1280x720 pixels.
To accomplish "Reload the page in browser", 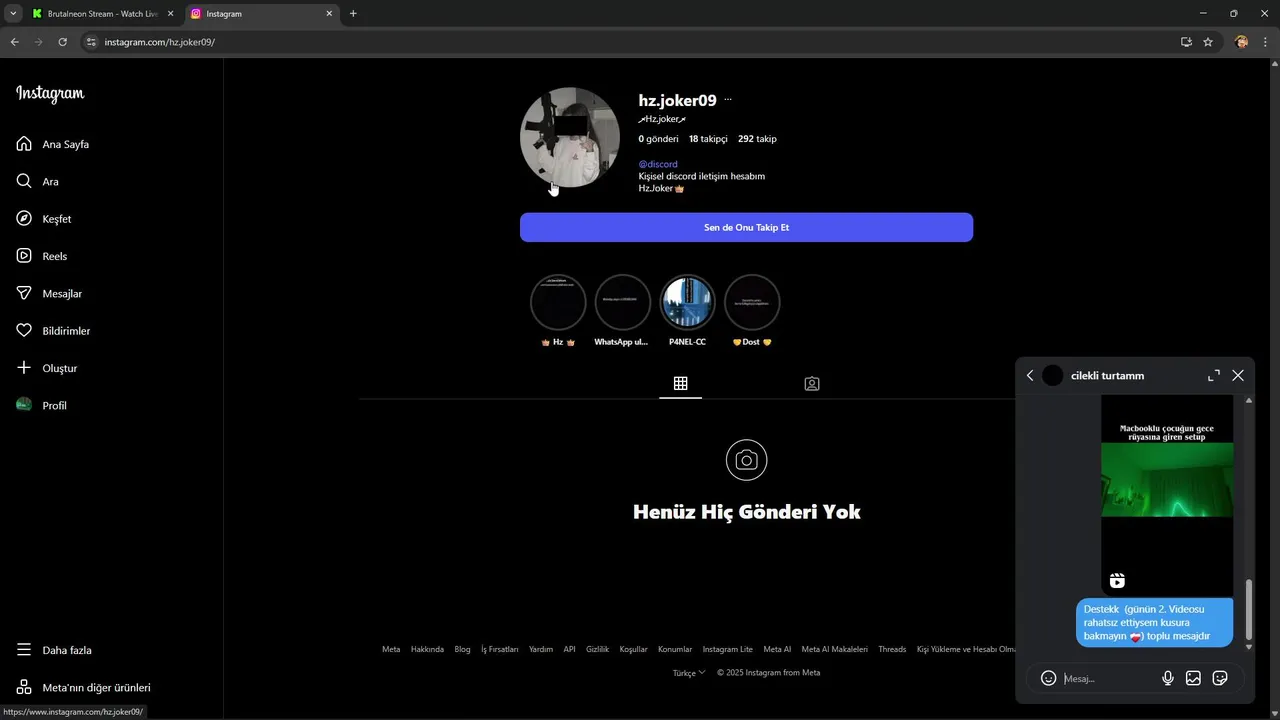I will (62, 42).
